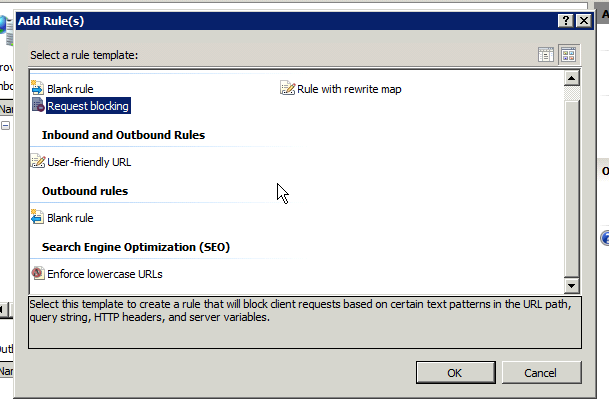Select the inbound Blank rule template icon
Image resolution: width=609 pixels, height=399 pixels.
tap(38, 88)
